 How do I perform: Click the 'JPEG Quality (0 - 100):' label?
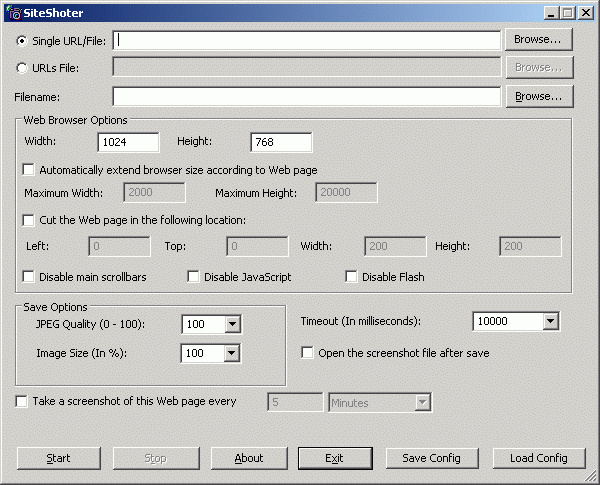(x=90, y=324)
